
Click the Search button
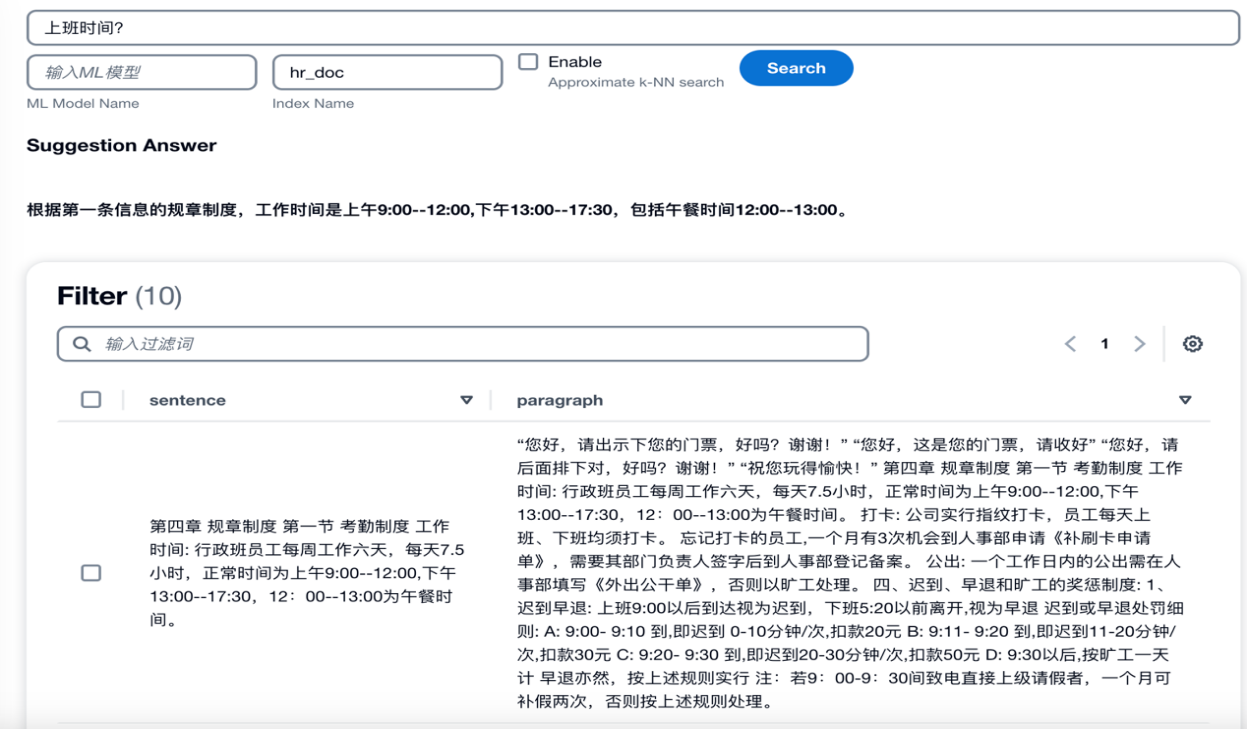796,68
